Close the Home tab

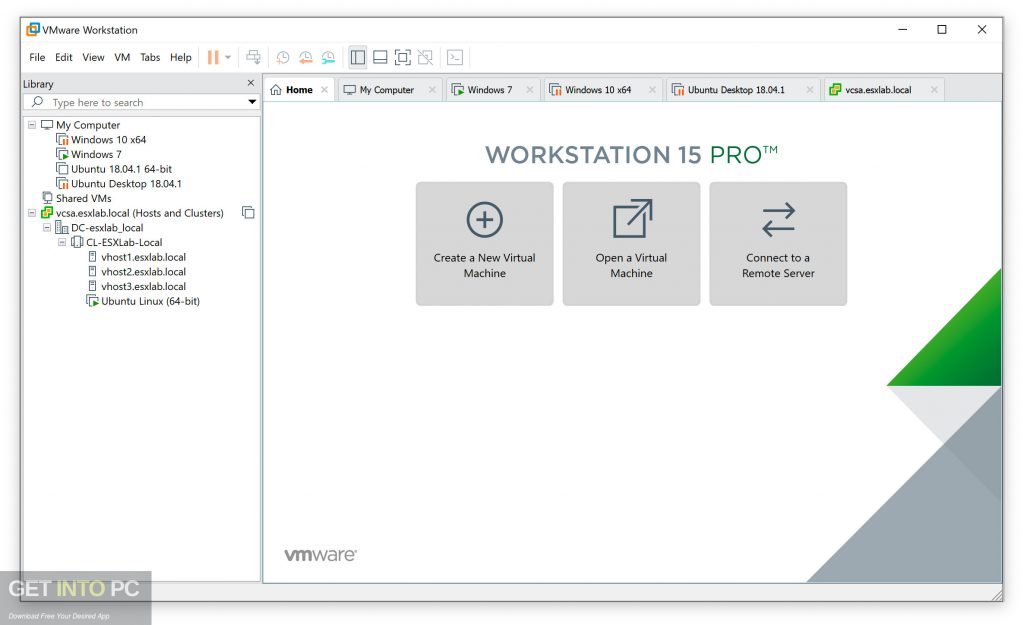(325, 90)
